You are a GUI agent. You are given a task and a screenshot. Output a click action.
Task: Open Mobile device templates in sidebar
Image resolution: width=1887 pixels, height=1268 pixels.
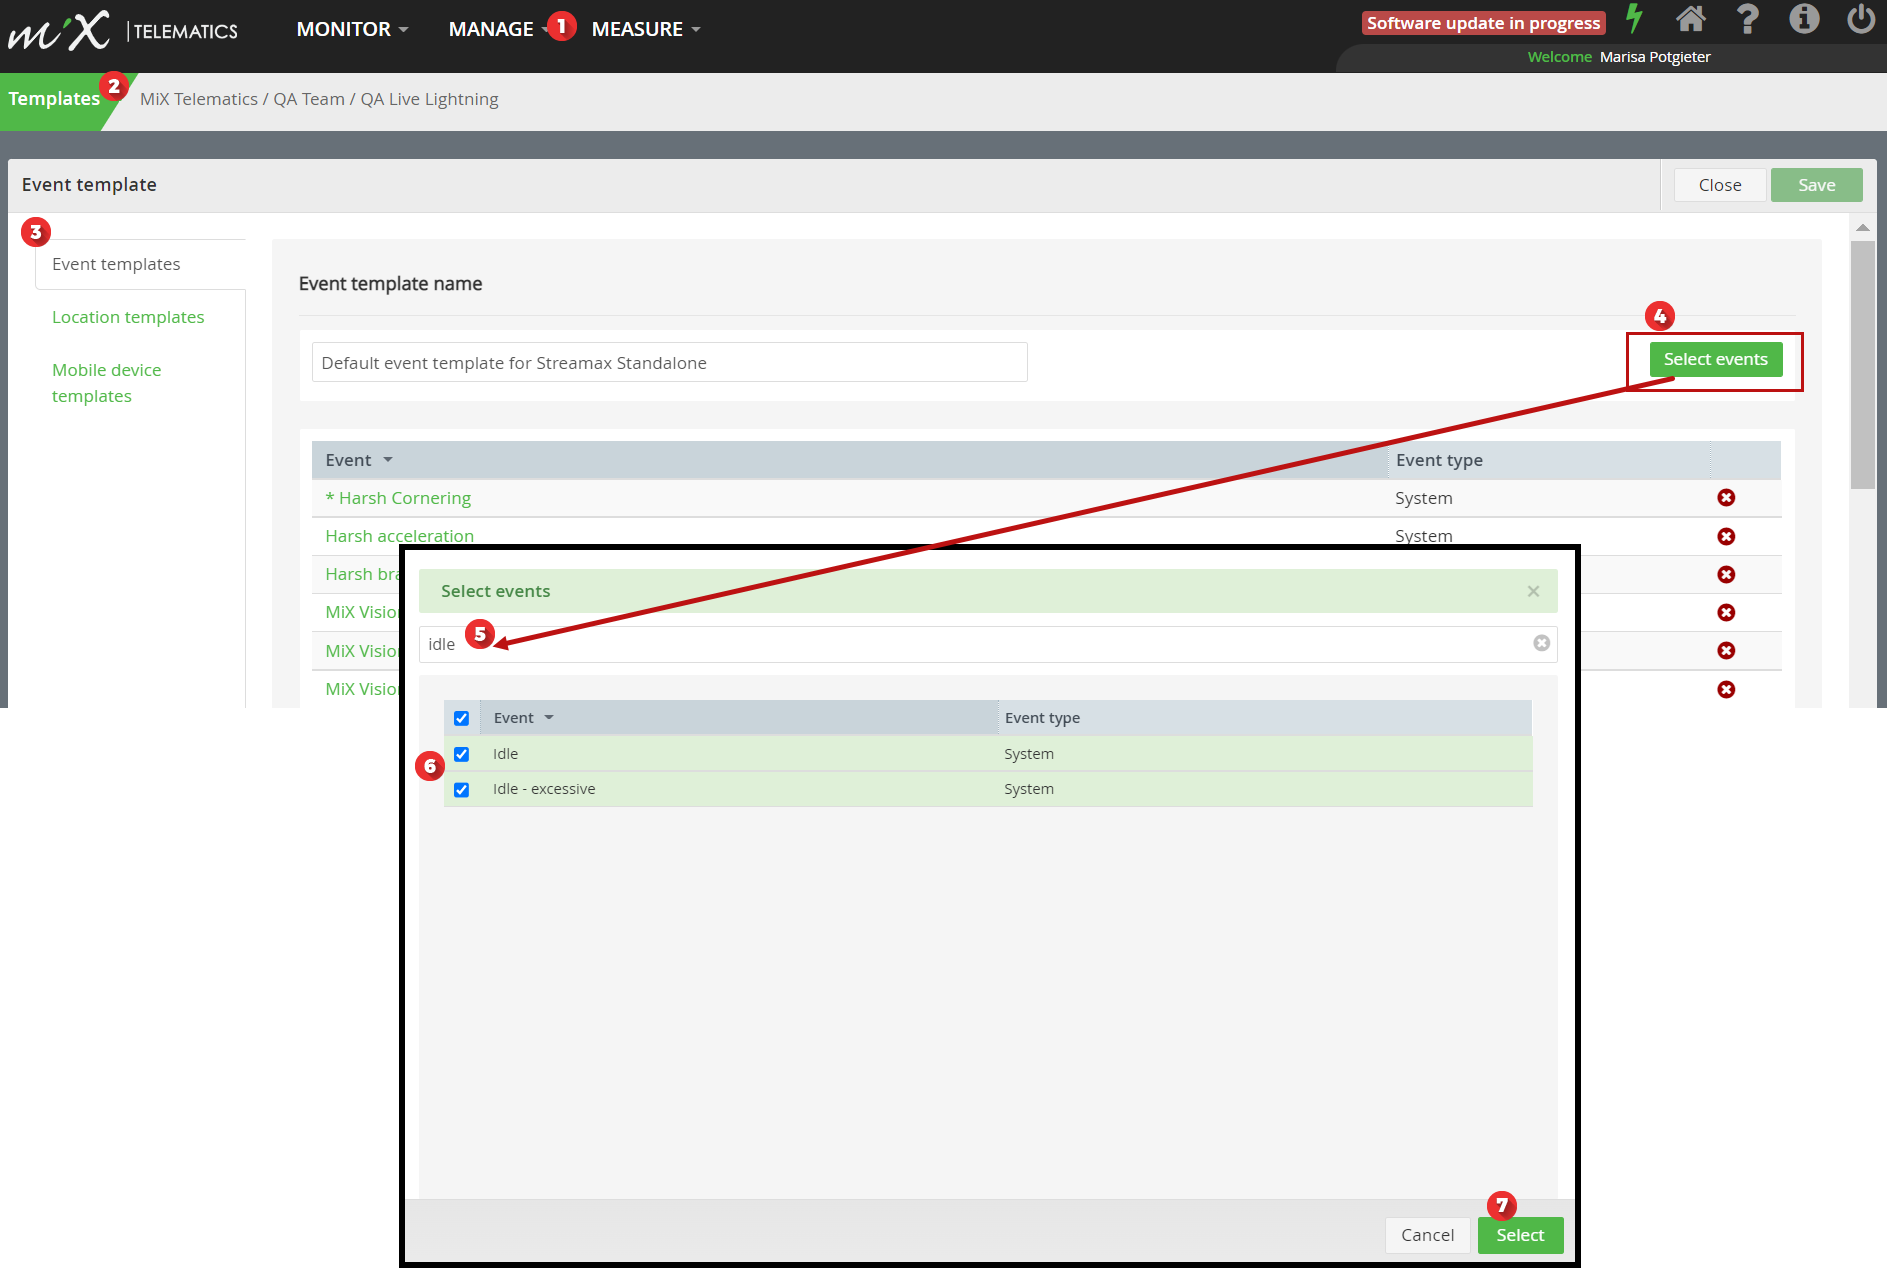[x=106, y=383]
